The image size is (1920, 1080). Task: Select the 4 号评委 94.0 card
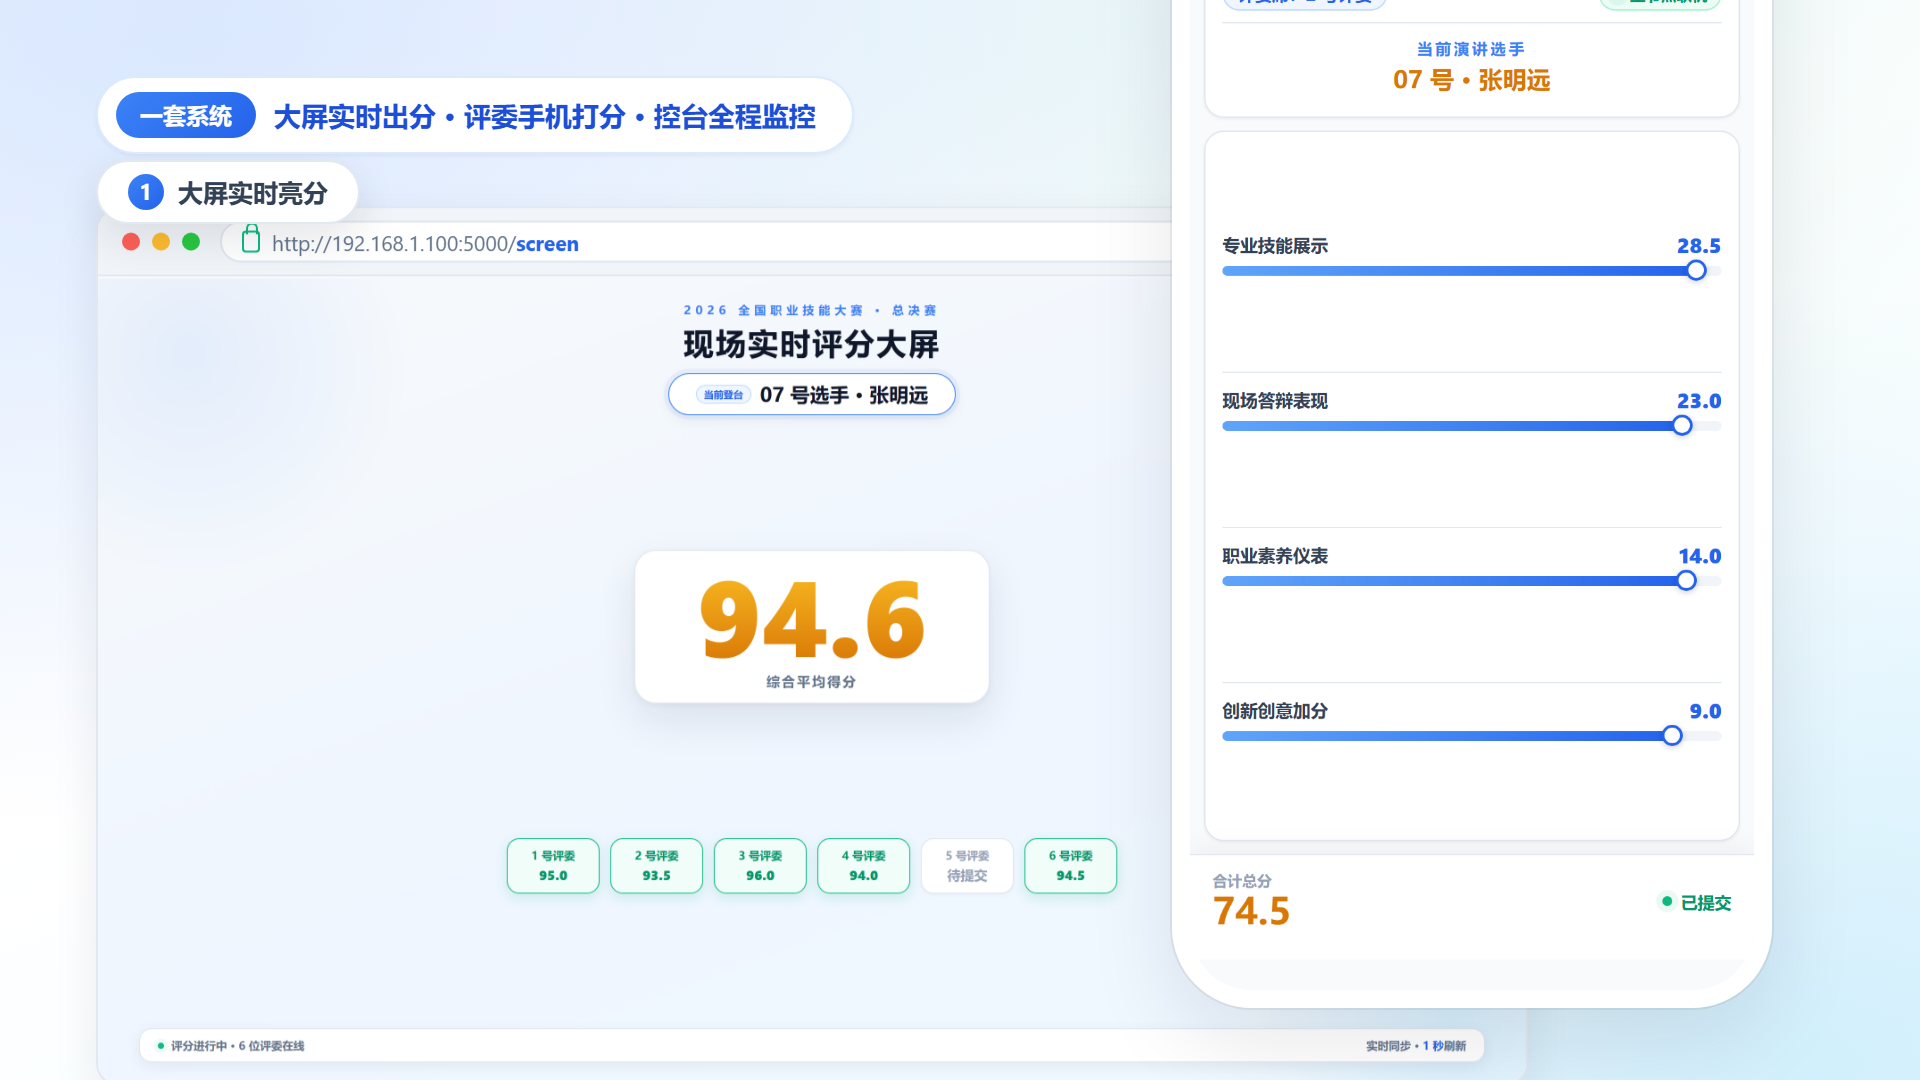[863, 866]
